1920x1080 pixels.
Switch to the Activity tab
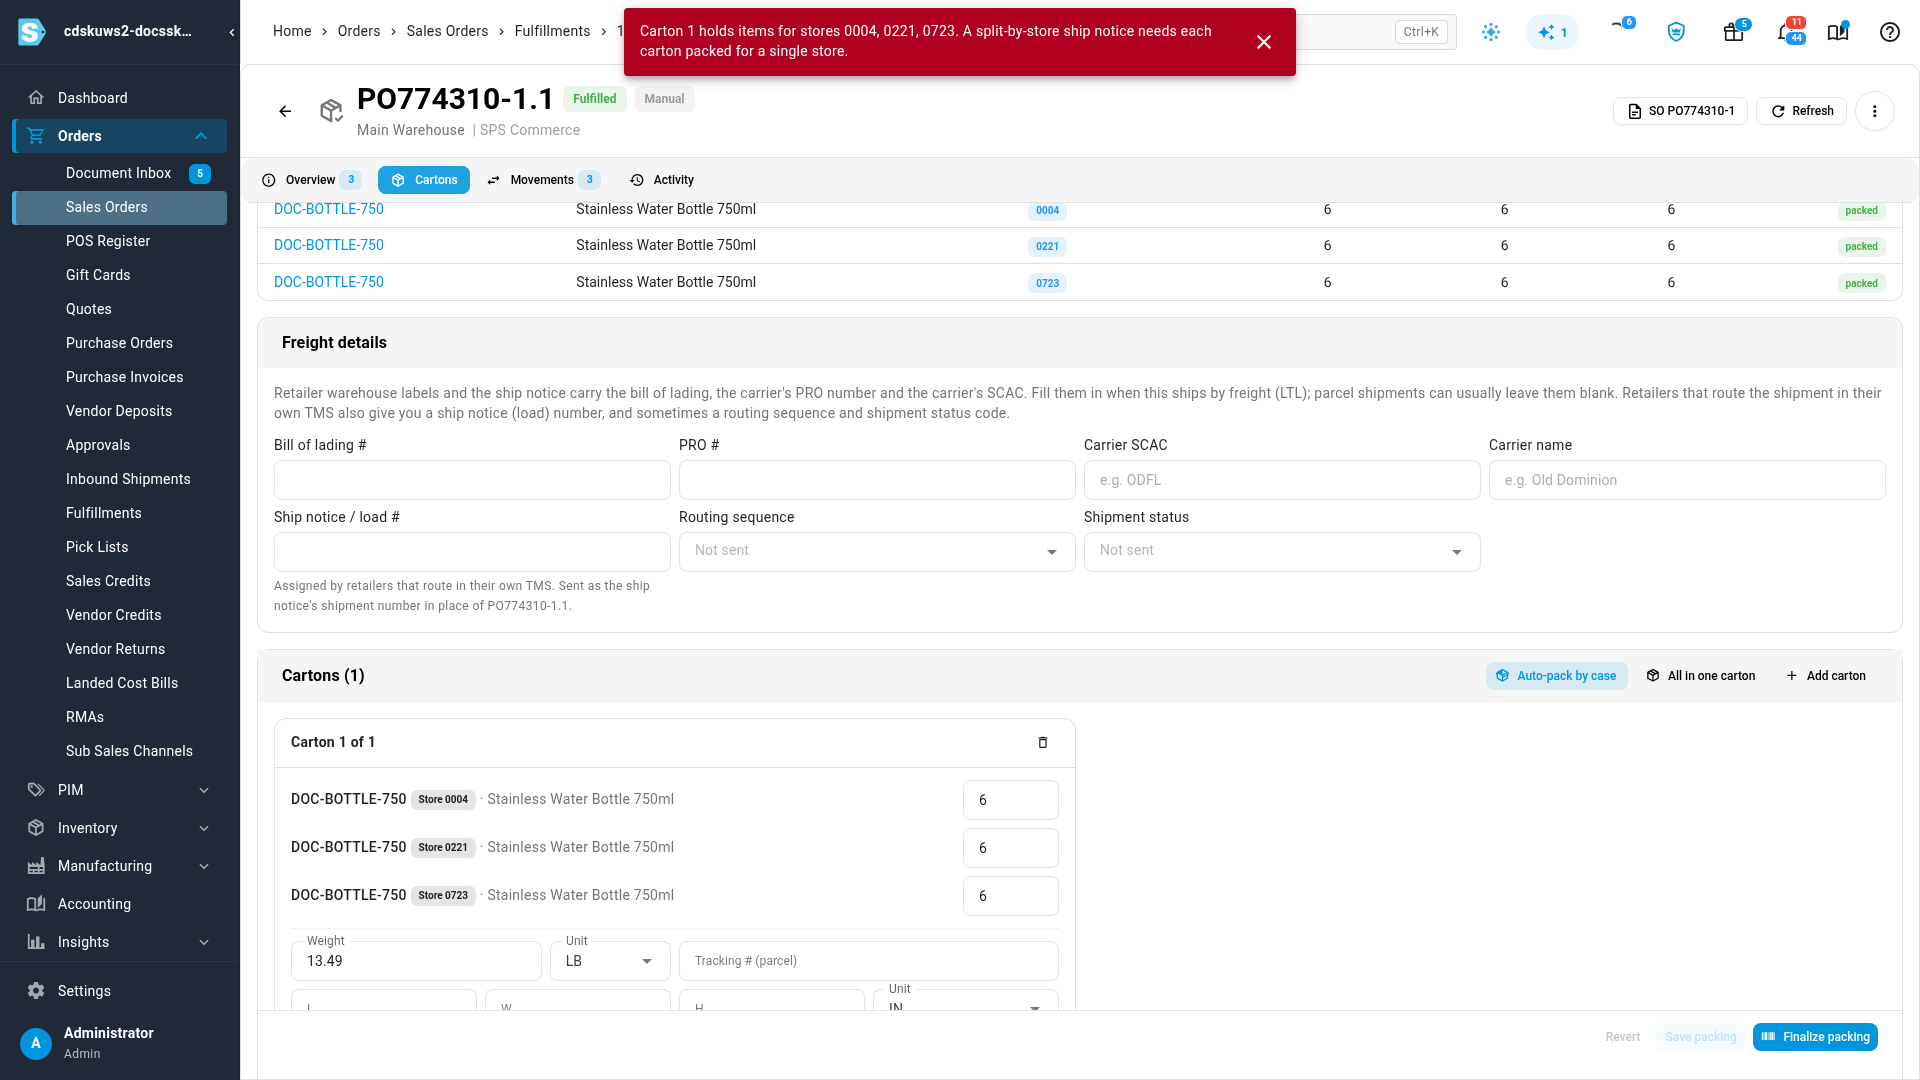(x=662, y=180)
